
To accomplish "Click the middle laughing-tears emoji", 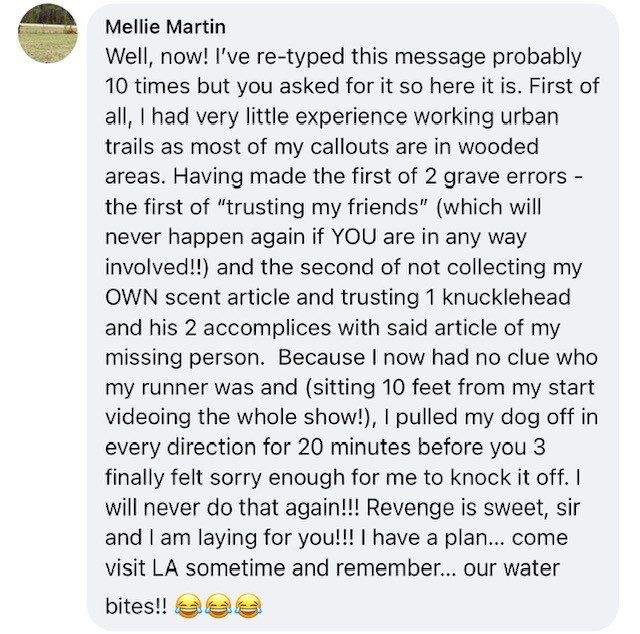I will point(216,605).
